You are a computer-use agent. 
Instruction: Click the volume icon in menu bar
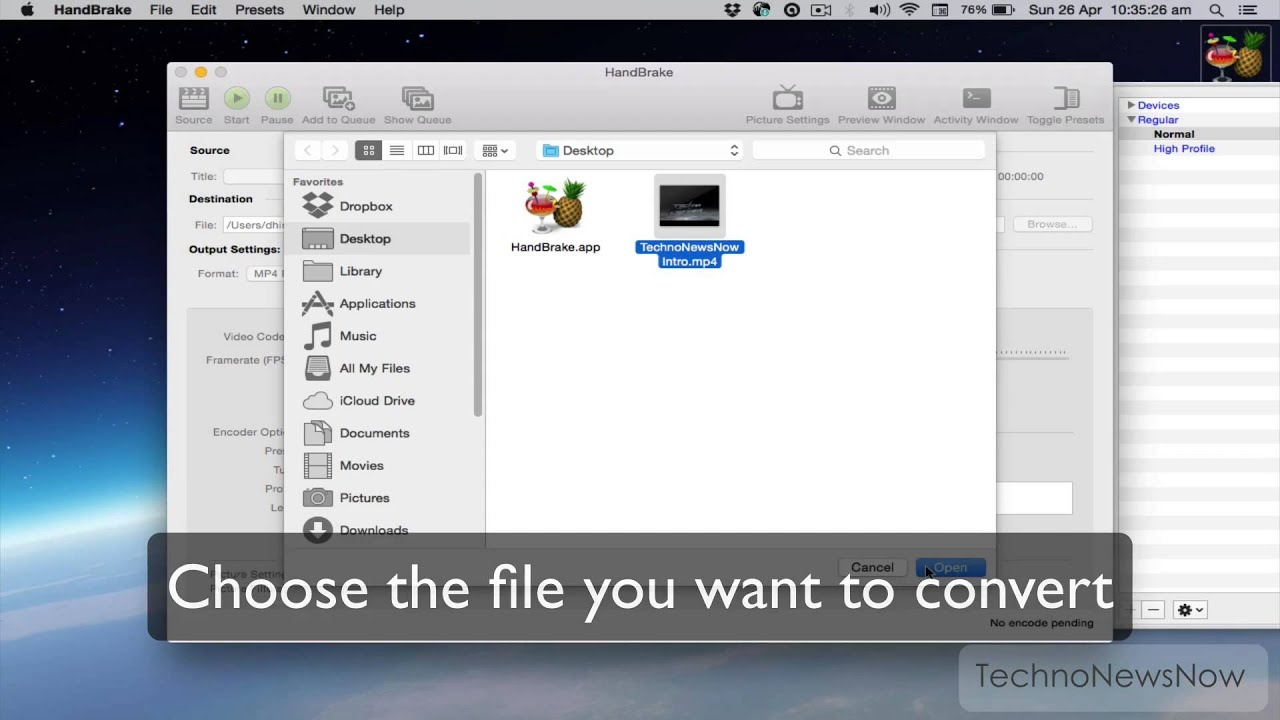click(879, 10)
